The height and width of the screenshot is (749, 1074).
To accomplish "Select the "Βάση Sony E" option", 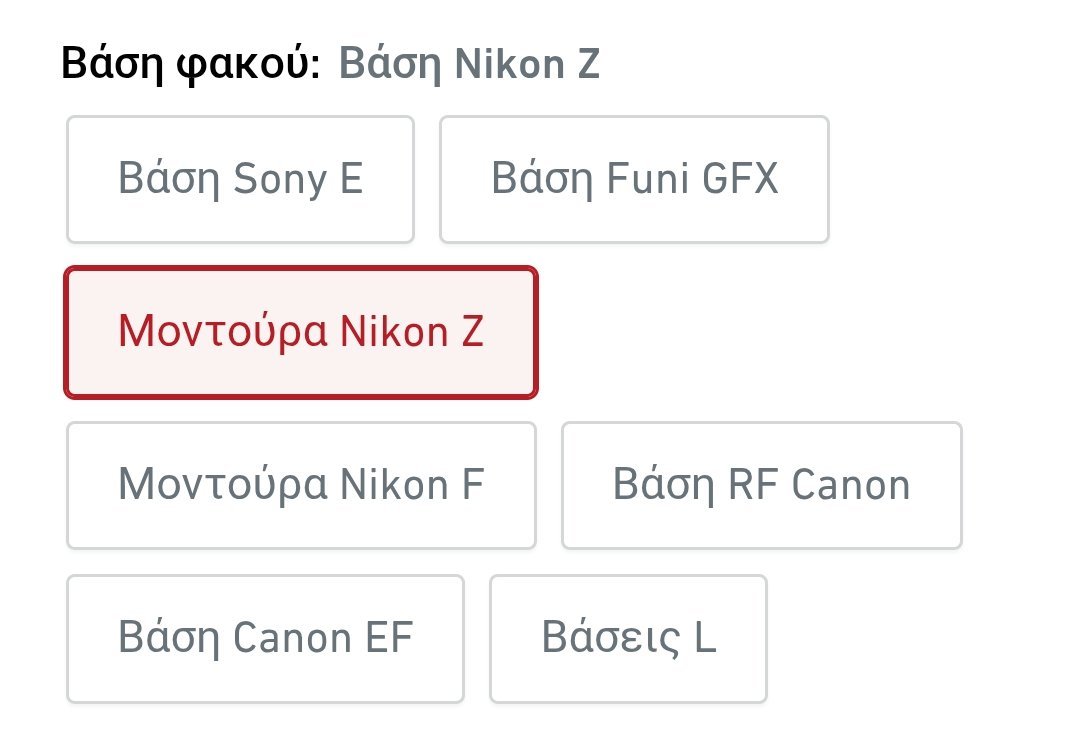I will pyautogui.click(x=240, y=179).
